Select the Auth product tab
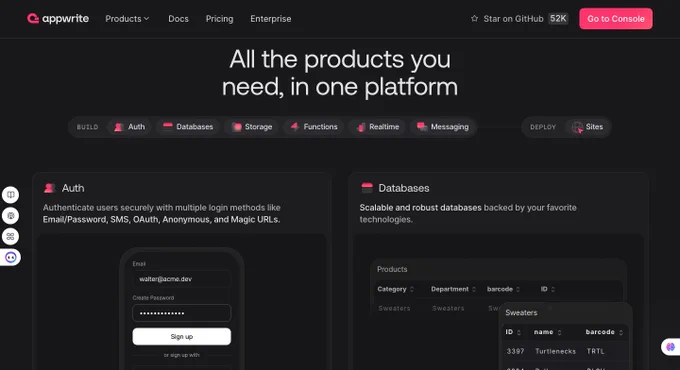The image size is (680, 370). coord(129,127)
